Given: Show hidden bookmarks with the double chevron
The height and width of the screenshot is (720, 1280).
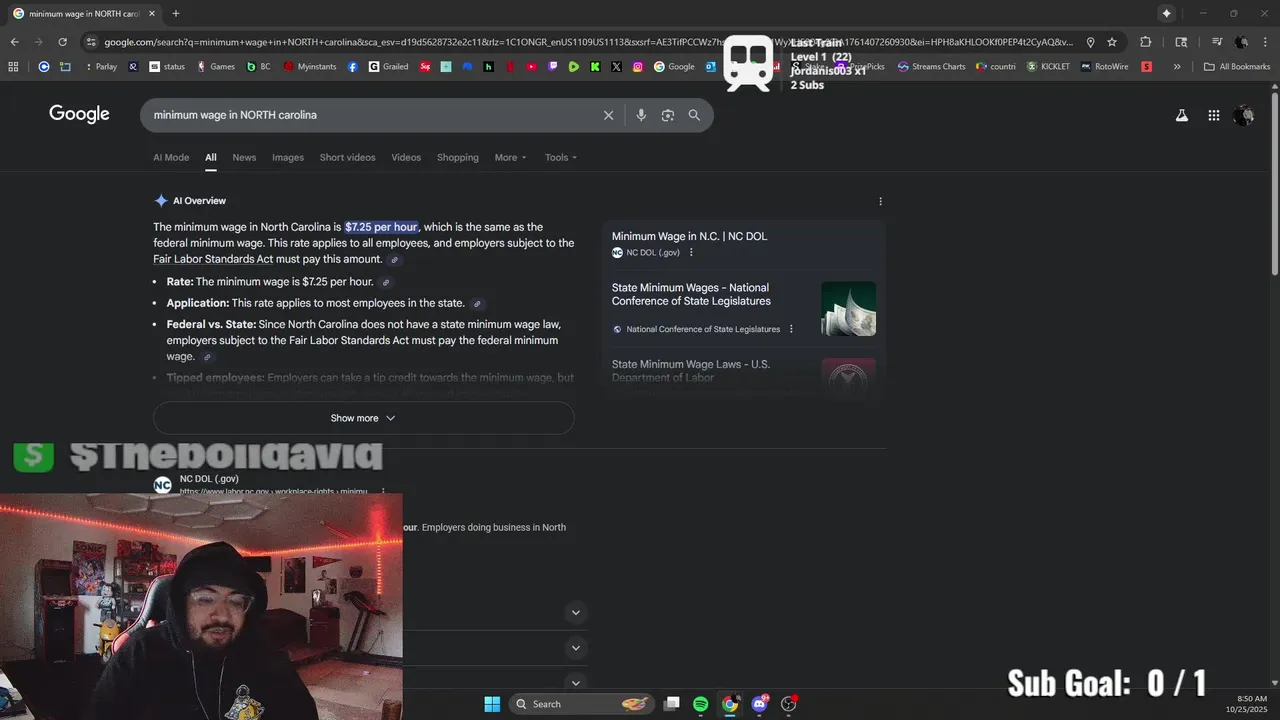Looking at the screenshot, I should 1177,67.
